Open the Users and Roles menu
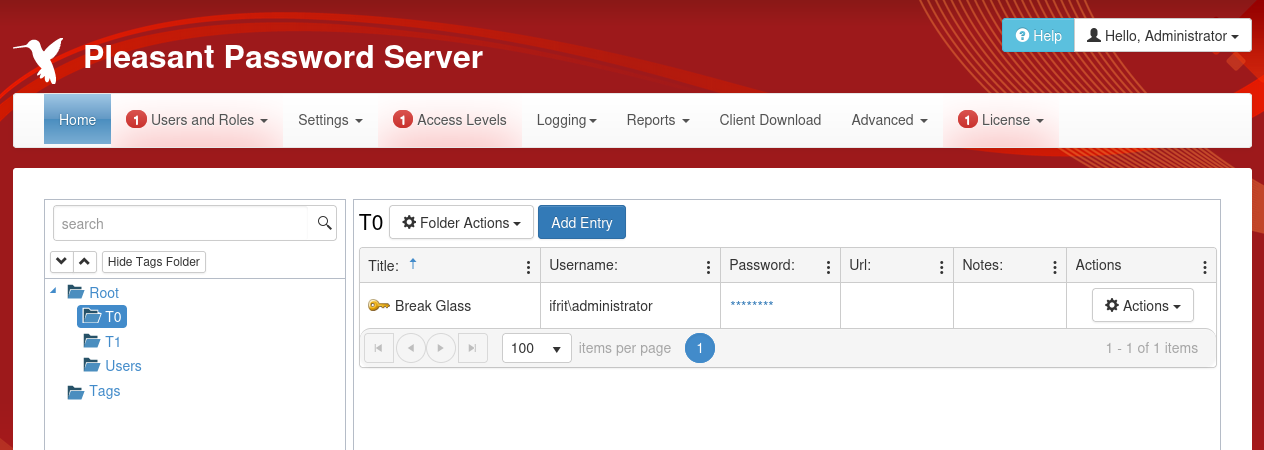 point(197,120)
